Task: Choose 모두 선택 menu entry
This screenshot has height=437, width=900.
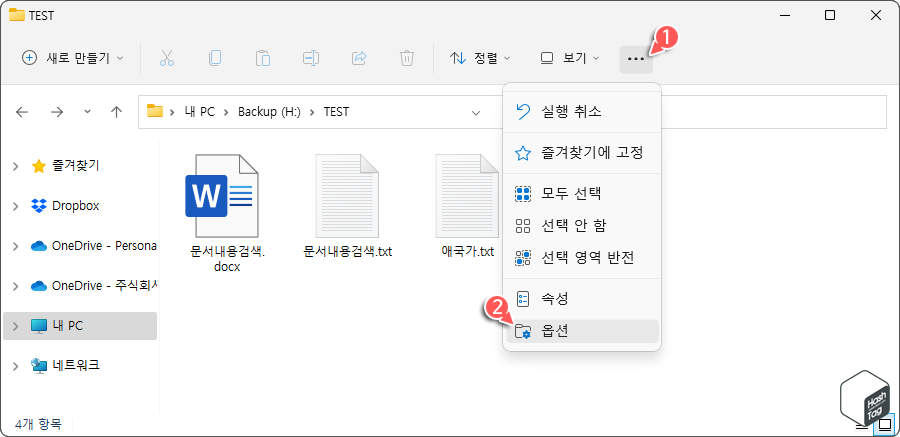Action: click(582, 194)
